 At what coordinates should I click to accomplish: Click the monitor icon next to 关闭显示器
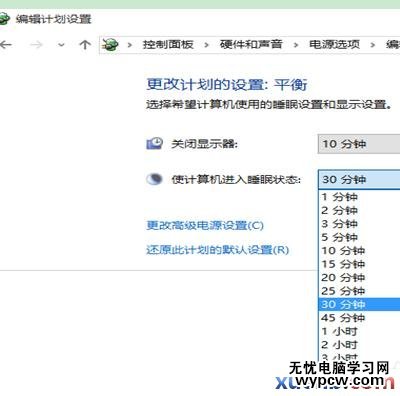tap(154, 144)
